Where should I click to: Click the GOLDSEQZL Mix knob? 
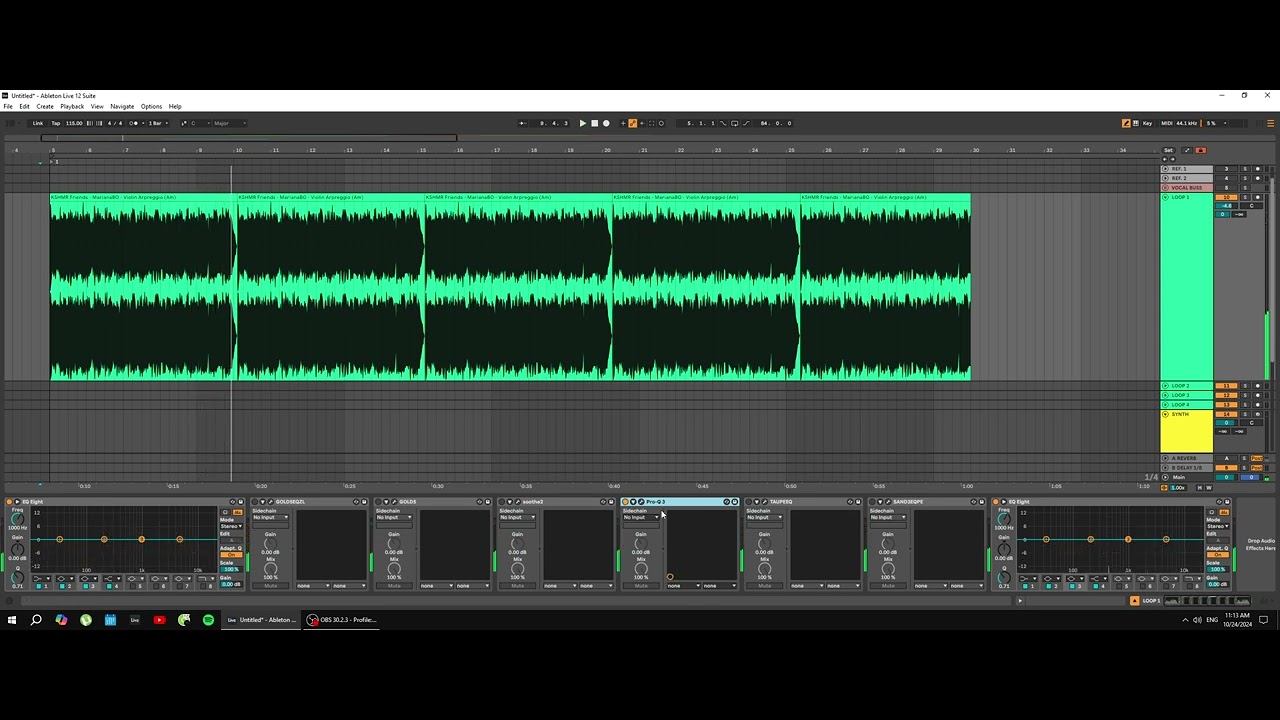click(x=270, y=569)
